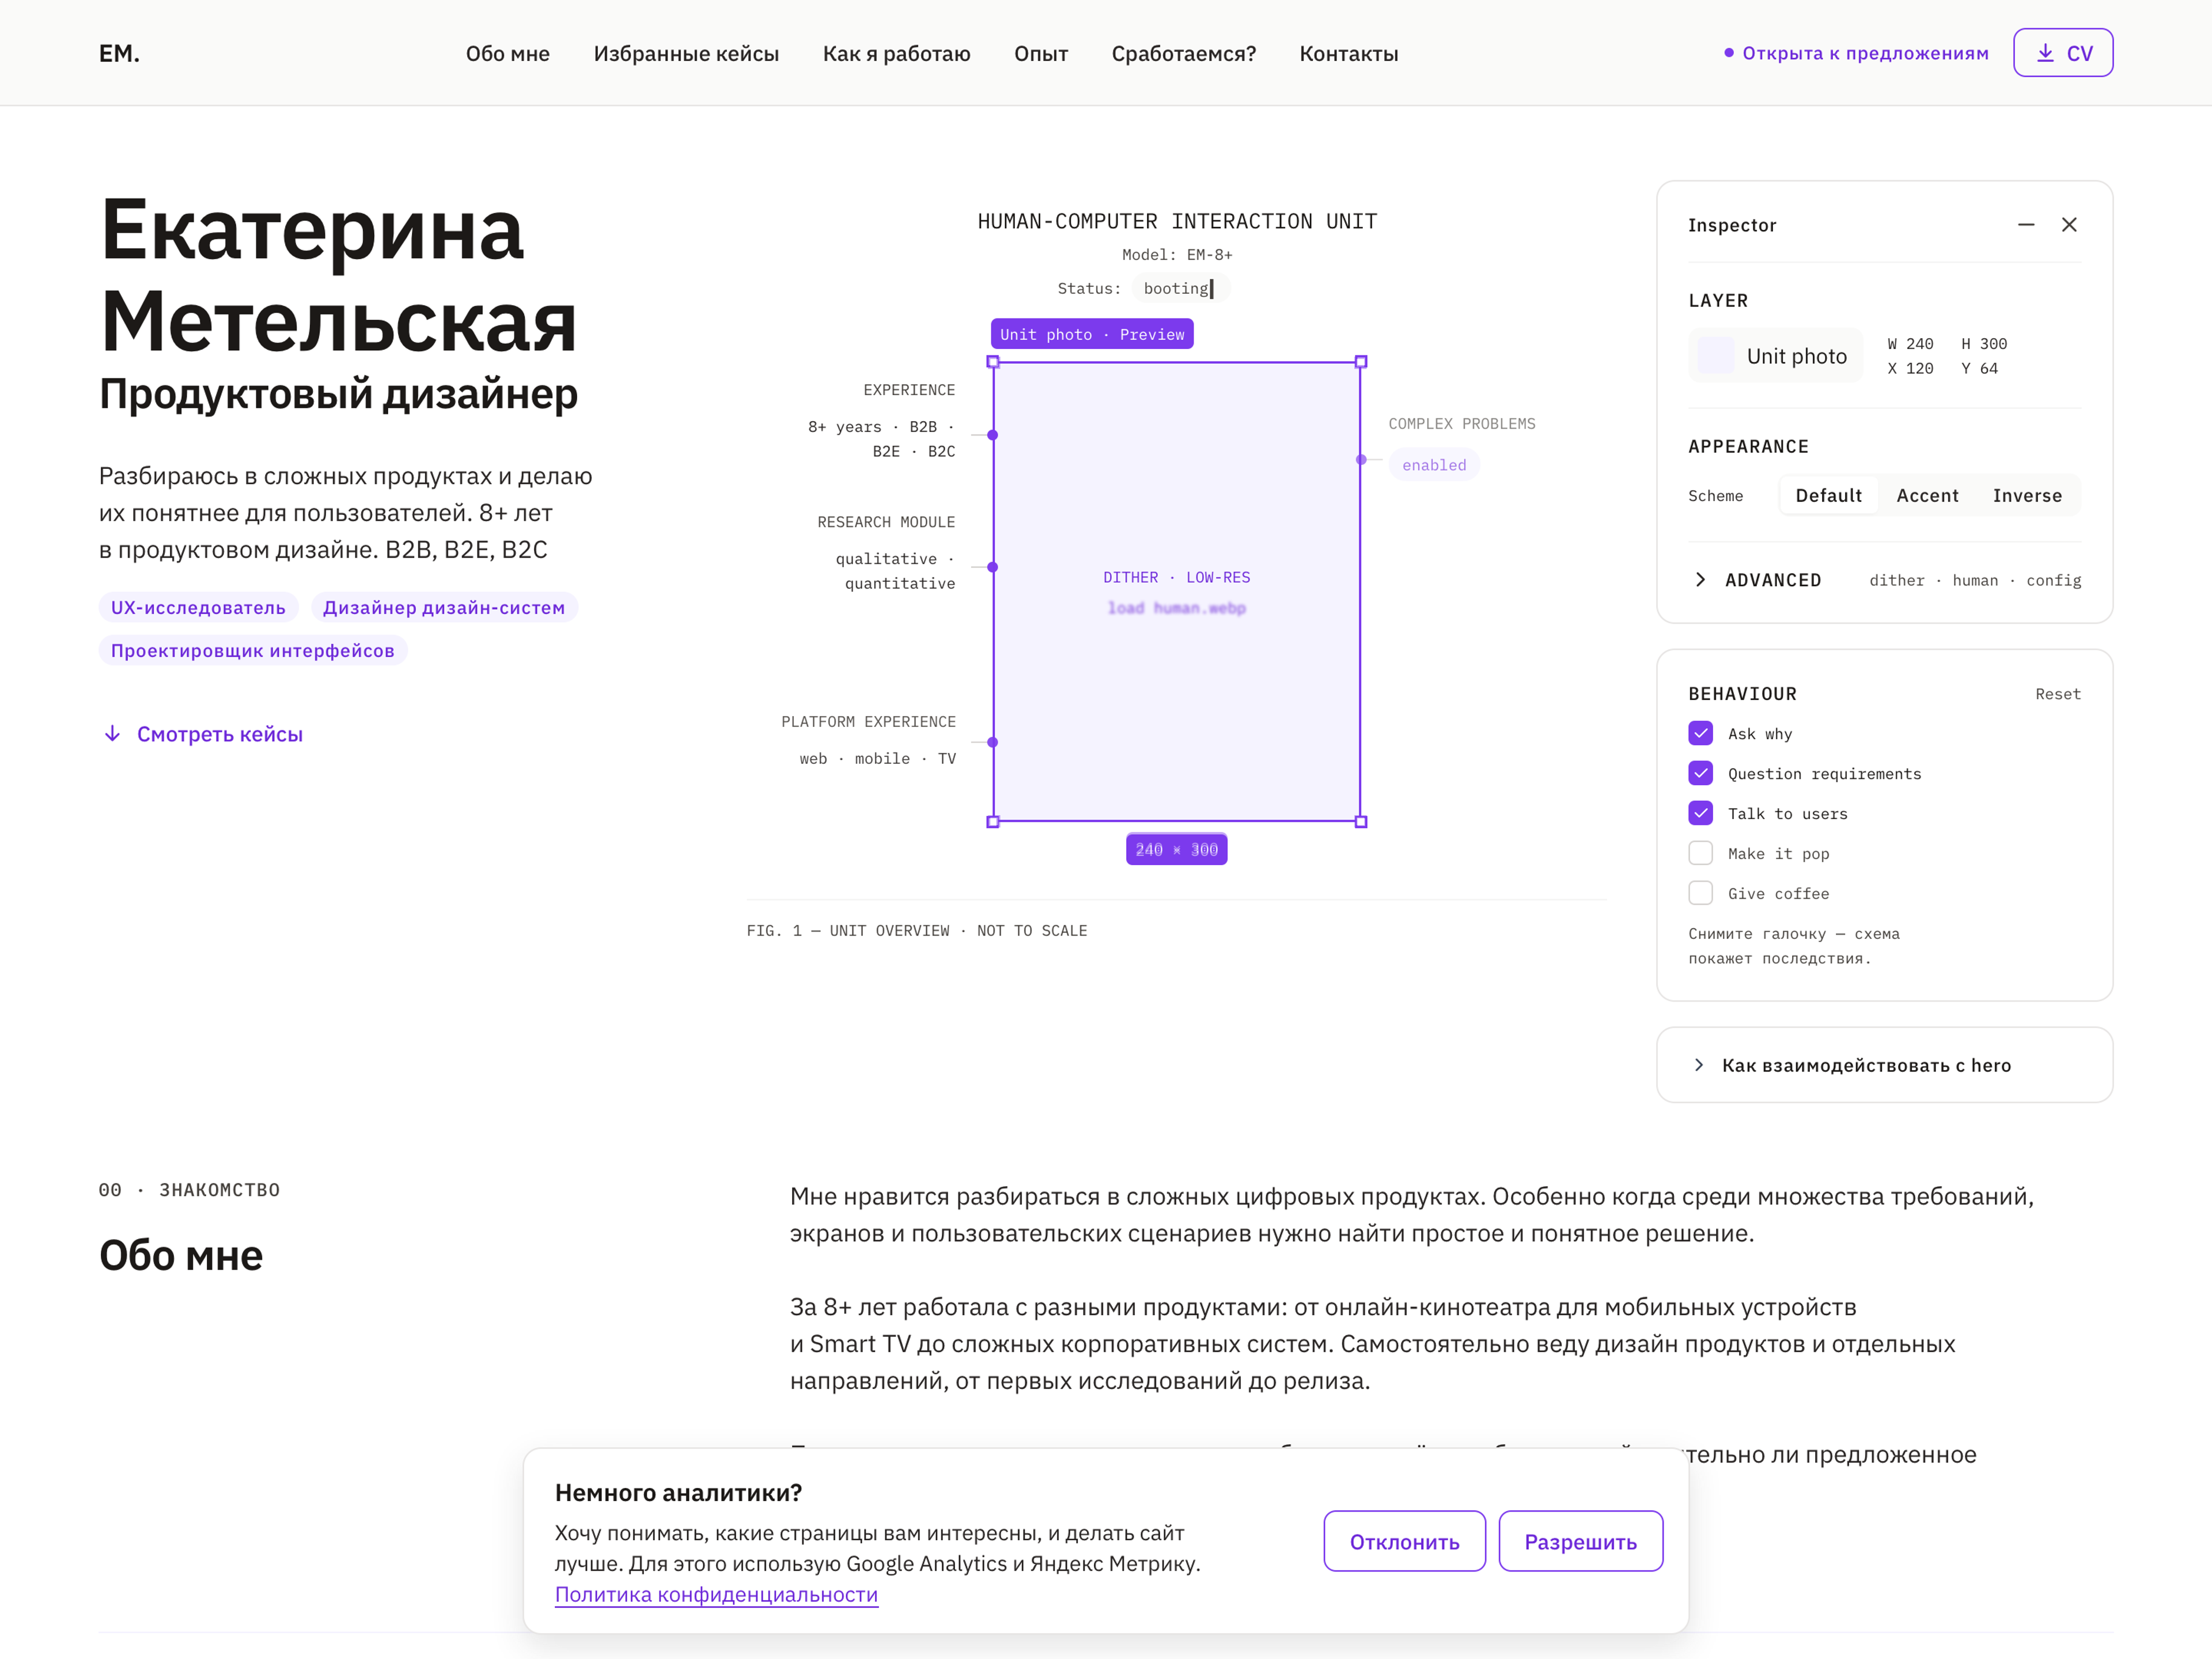Open the Обо мне nav link
Screen dimensions: 2212x1659
pyautogui.click(x=508, y=54)
